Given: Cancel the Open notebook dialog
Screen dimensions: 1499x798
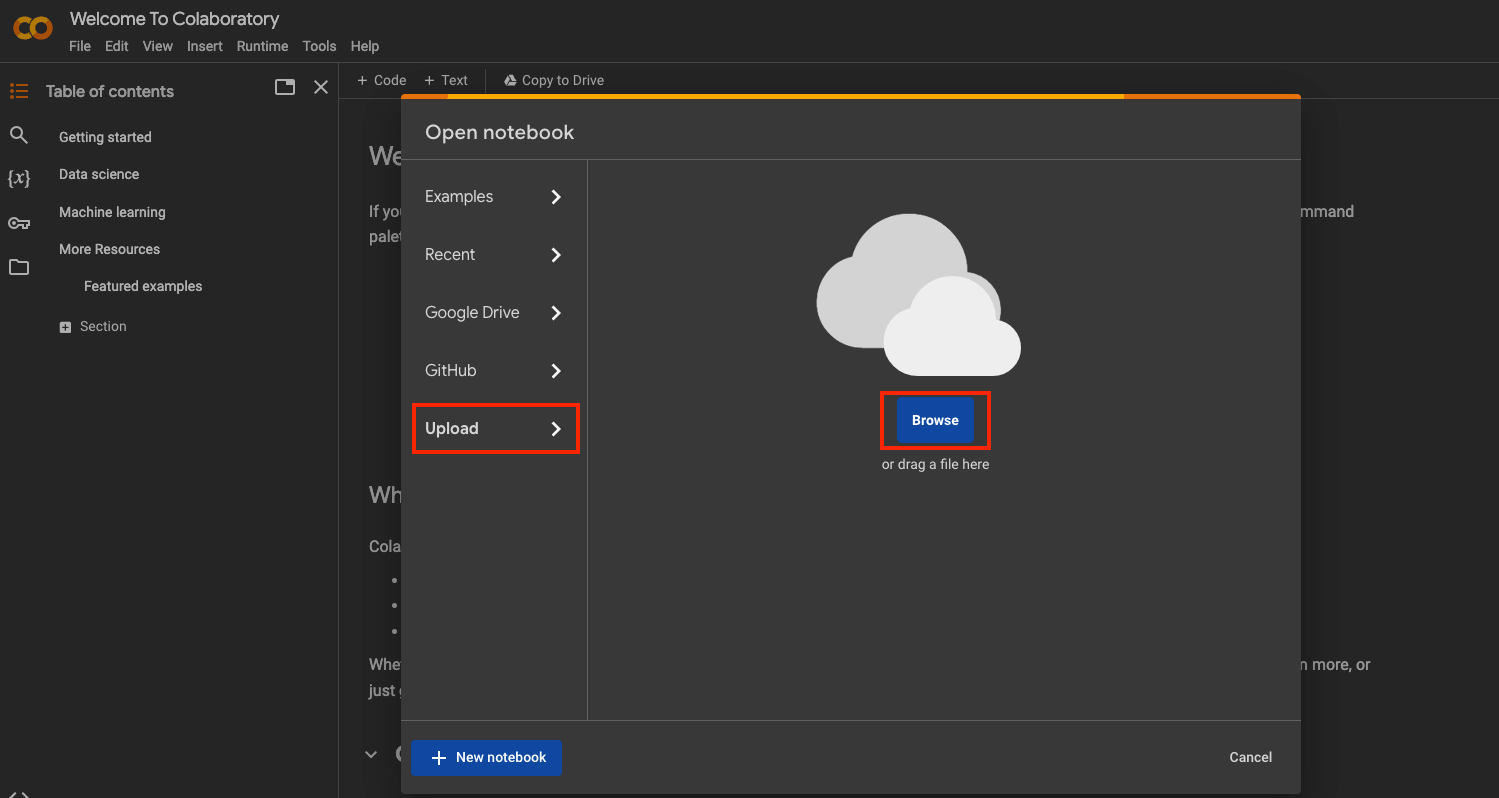Looking at the screenshot, I should coord(1249,757).
